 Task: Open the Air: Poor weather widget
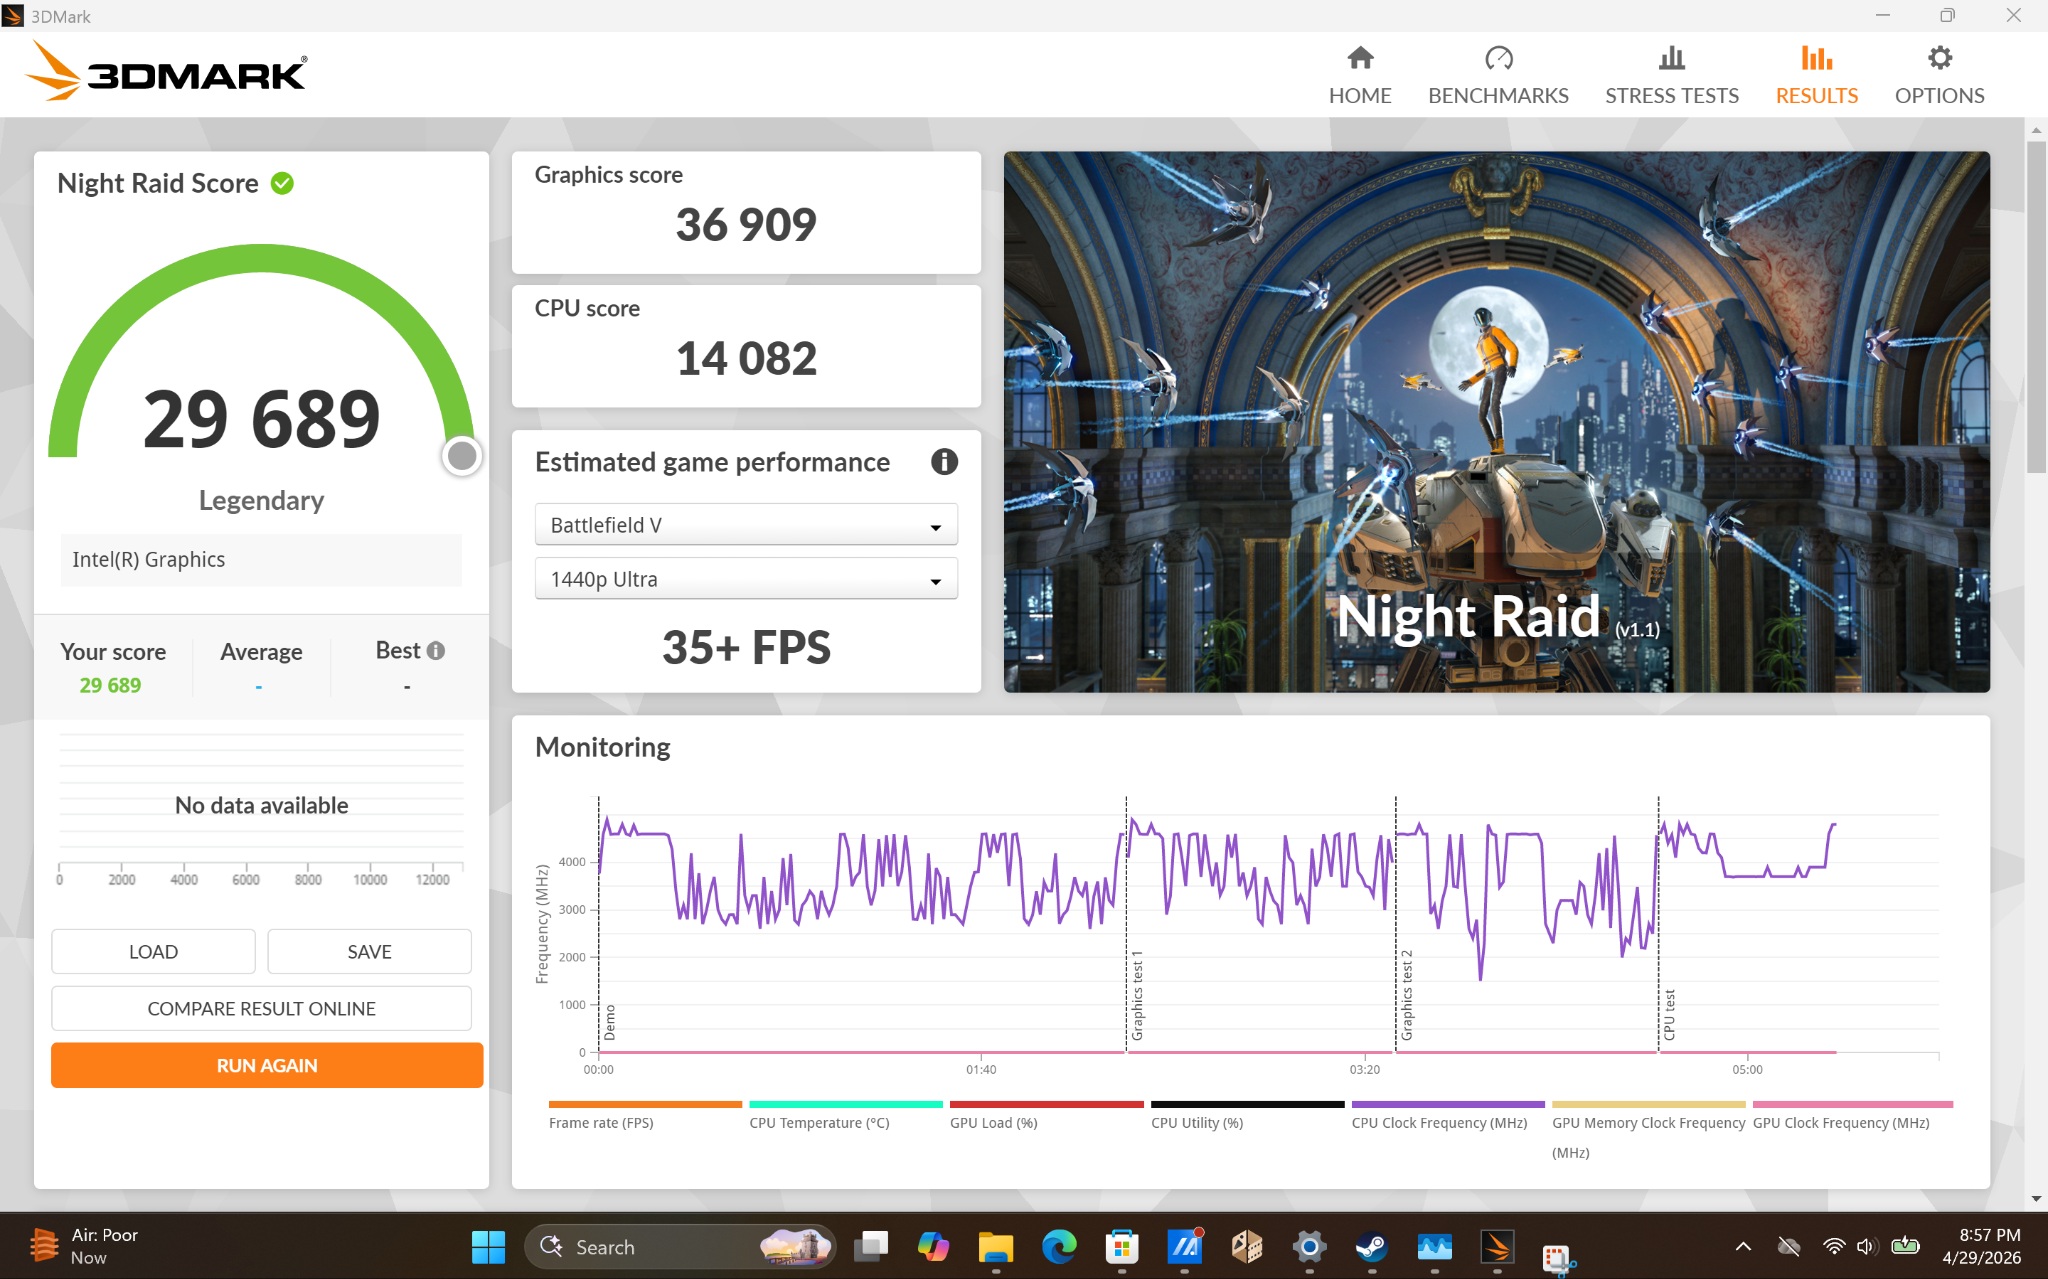tap(85, 1246)
